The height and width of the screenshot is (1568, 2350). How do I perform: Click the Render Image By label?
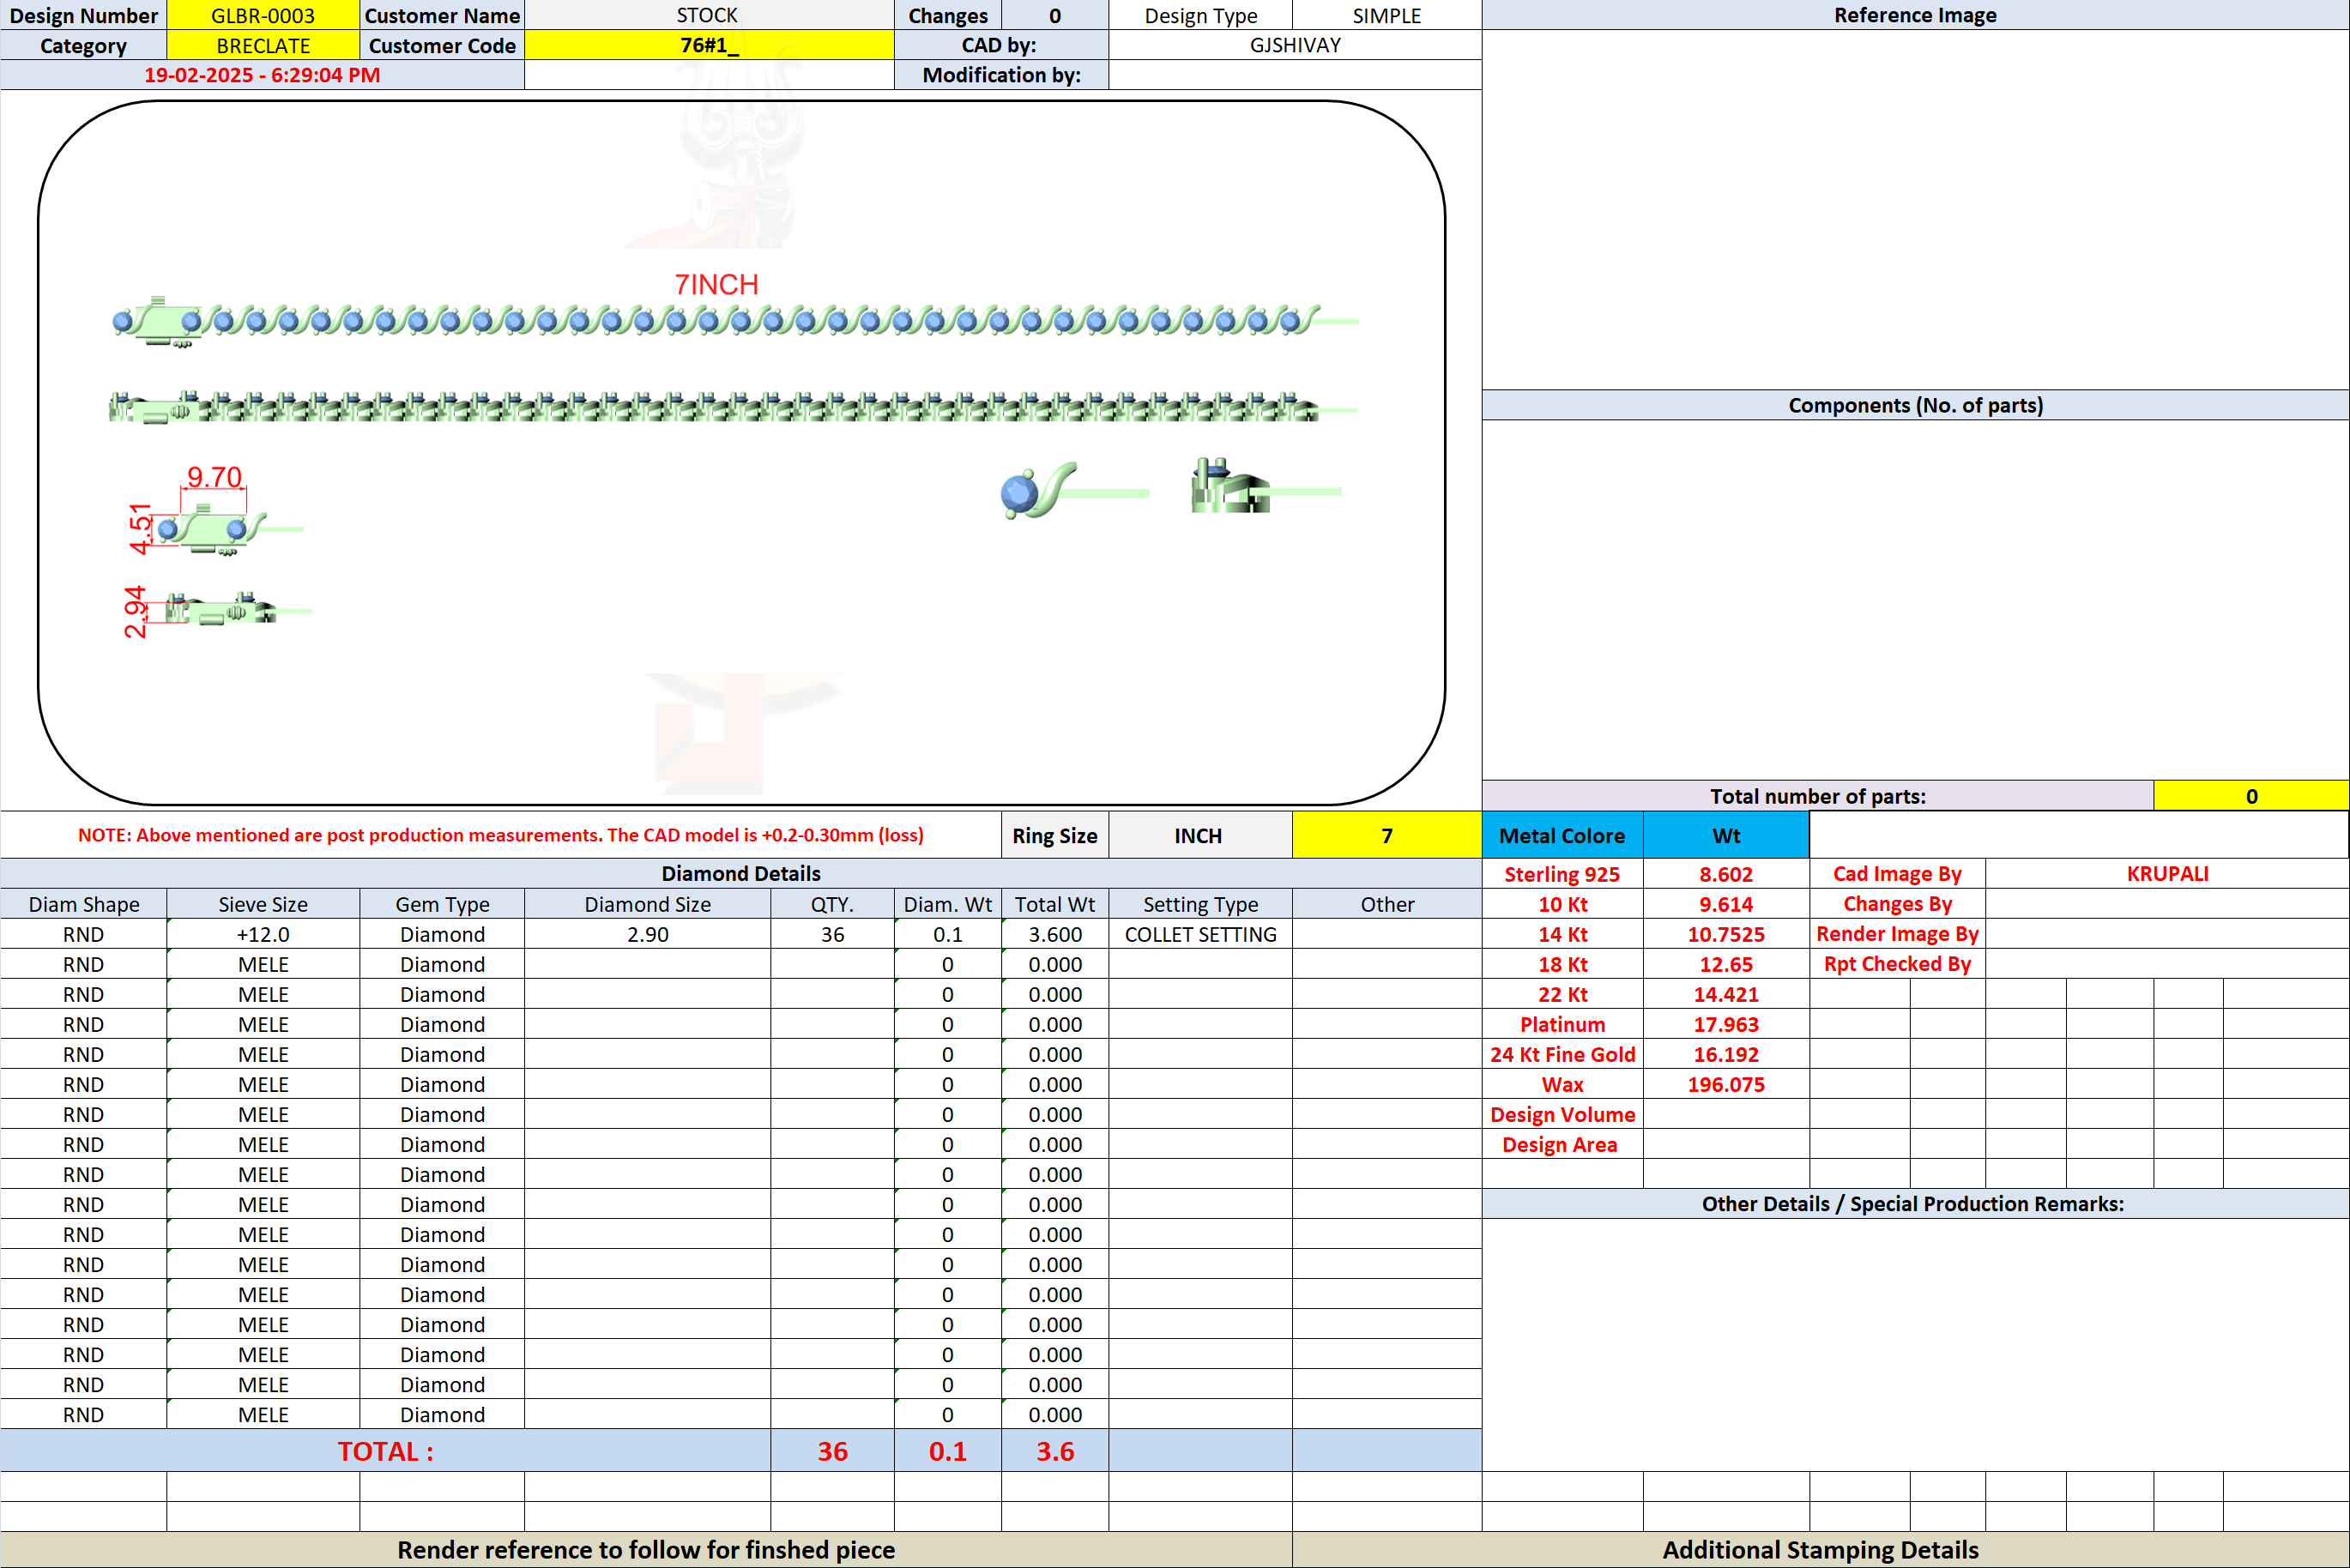coord(1897,934)
